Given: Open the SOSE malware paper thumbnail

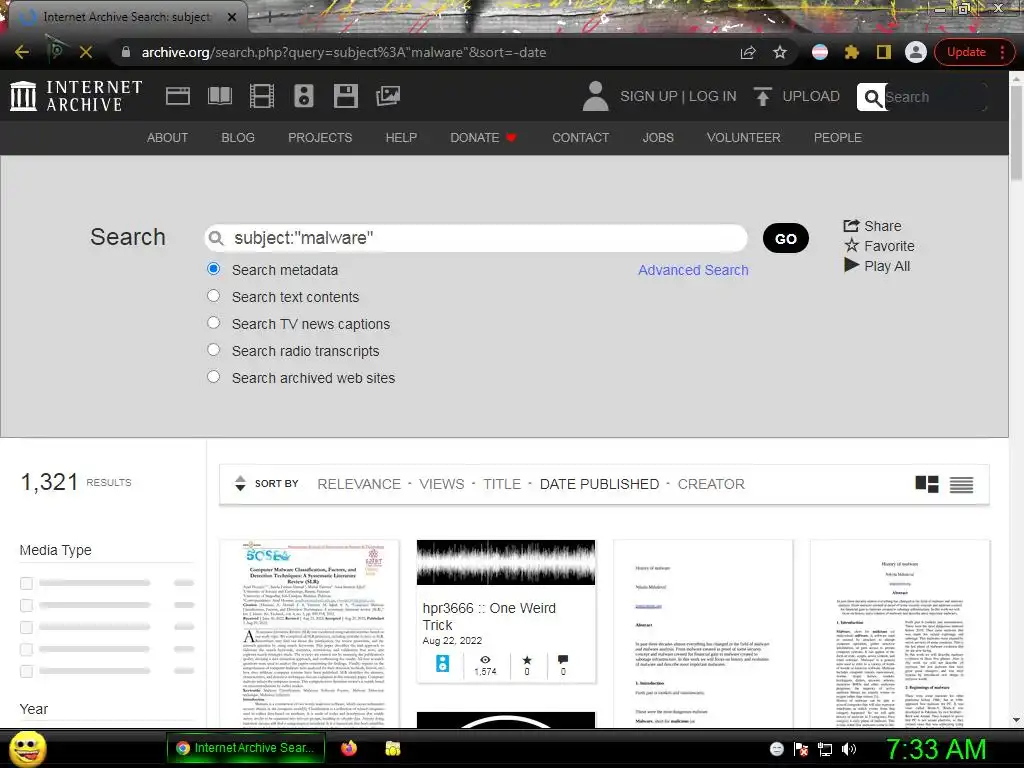Looking at the screenshot, I should [309, 633].
